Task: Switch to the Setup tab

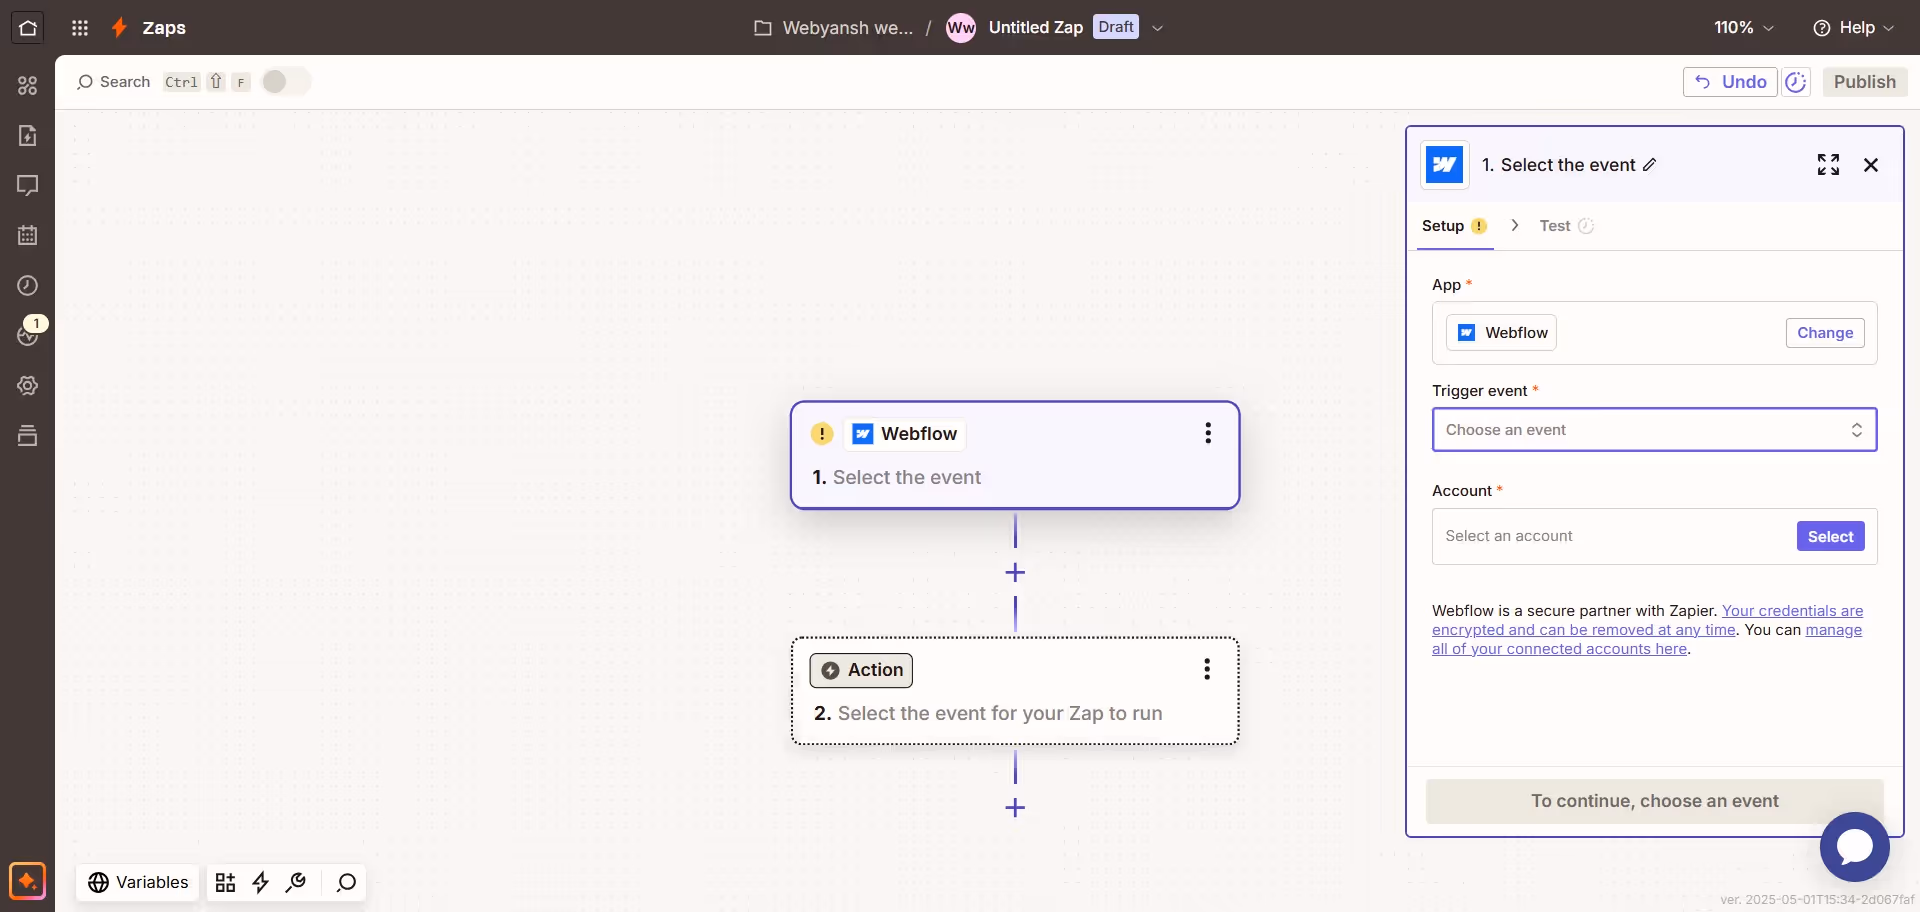Action: click(1454, 226)
